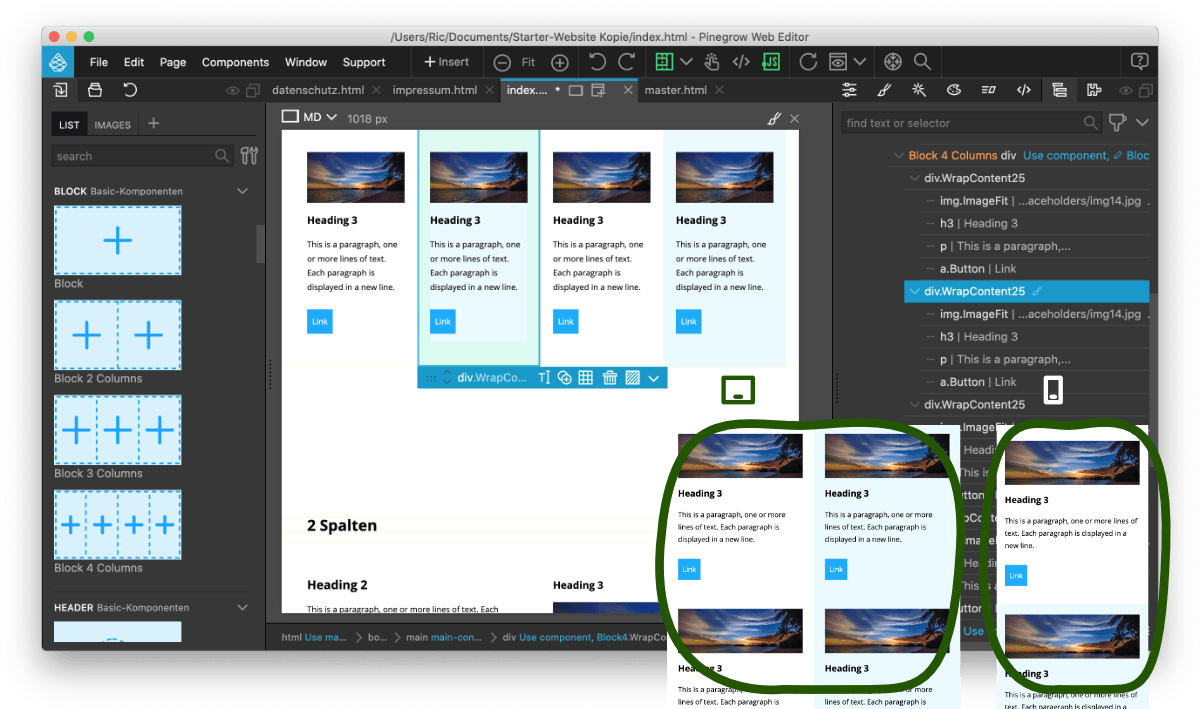This screenshot has height=709, width=1200.
Task: Collapse the selected div.WrapContent25 node
Action: pos(913,292)
